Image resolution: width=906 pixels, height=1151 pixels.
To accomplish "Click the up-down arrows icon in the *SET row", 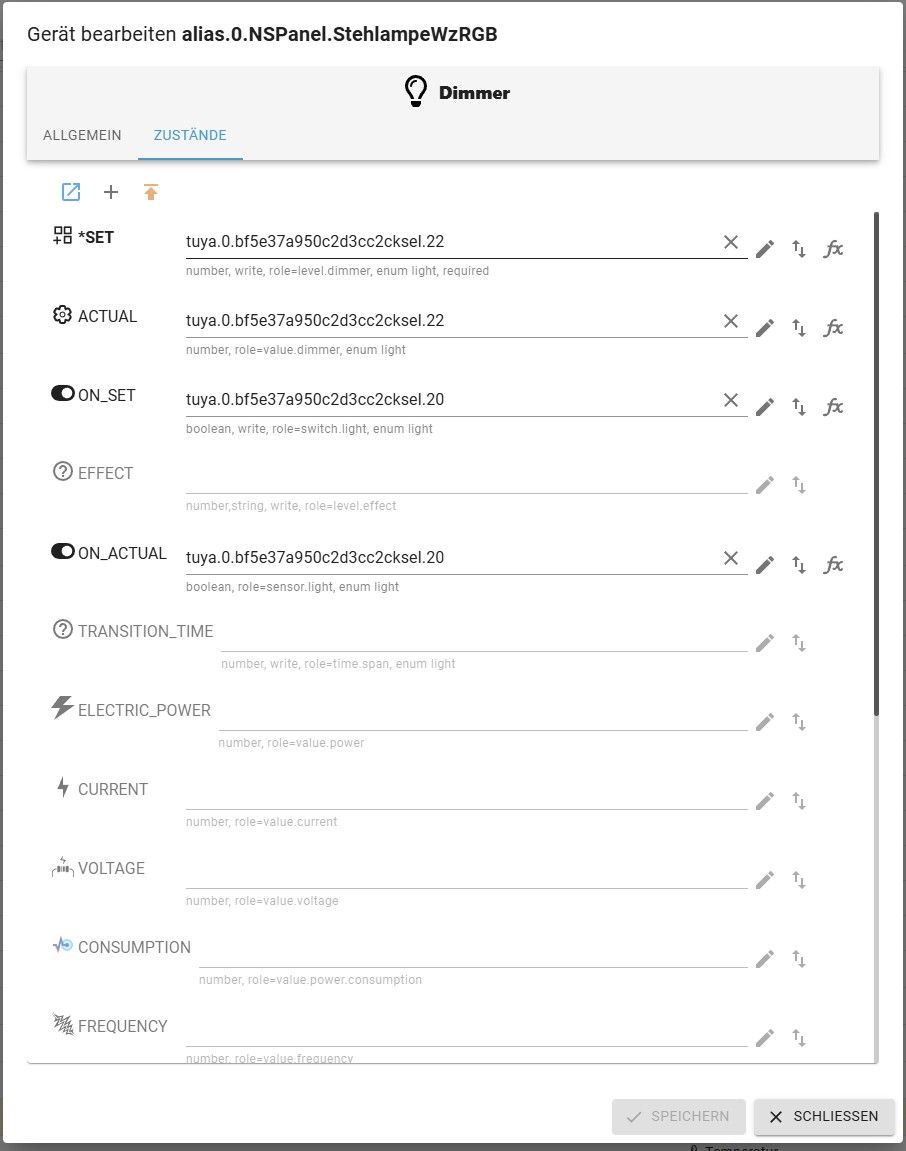I will [x=799, y=249].
